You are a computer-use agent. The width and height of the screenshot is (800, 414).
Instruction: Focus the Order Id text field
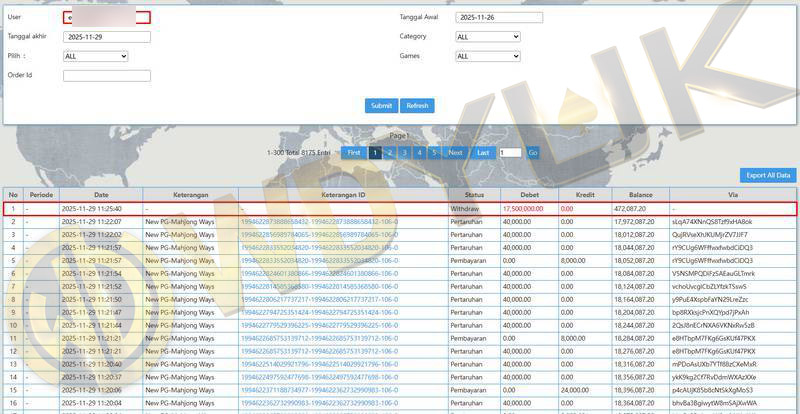106,75
